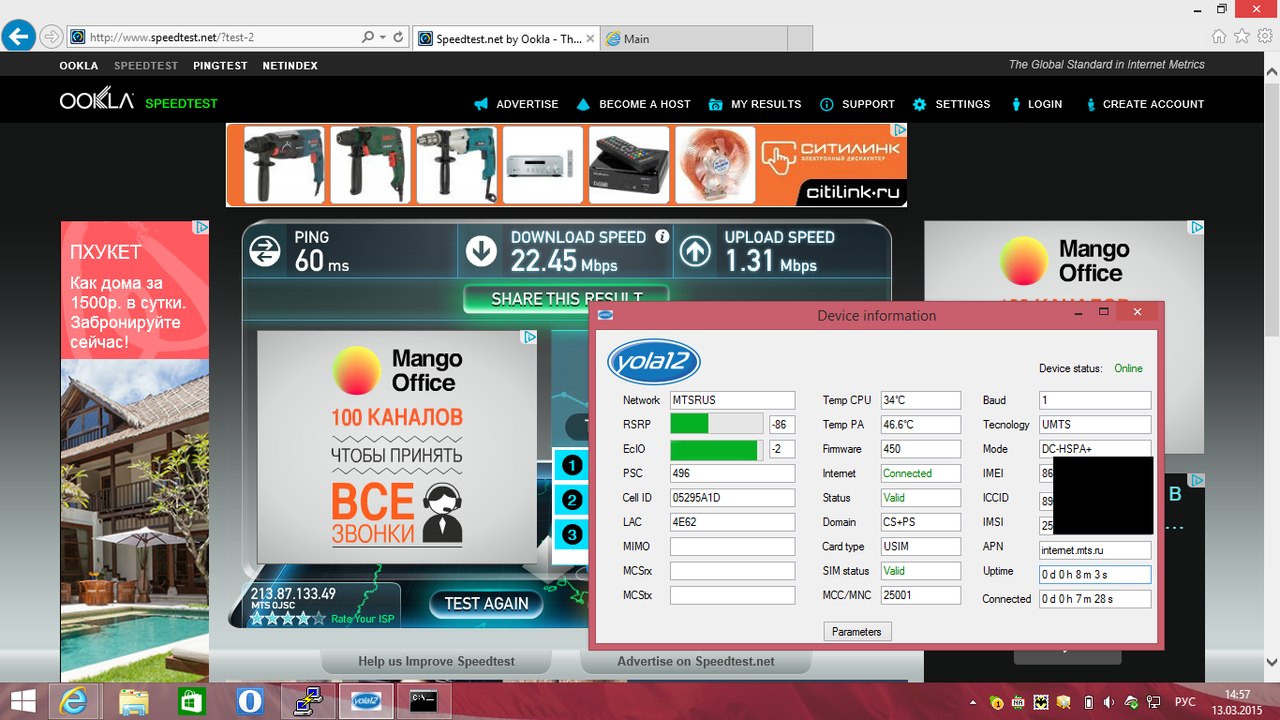Click the yota logo in Device information
This screenshot has height=720, width=1280.
point(654,362)
